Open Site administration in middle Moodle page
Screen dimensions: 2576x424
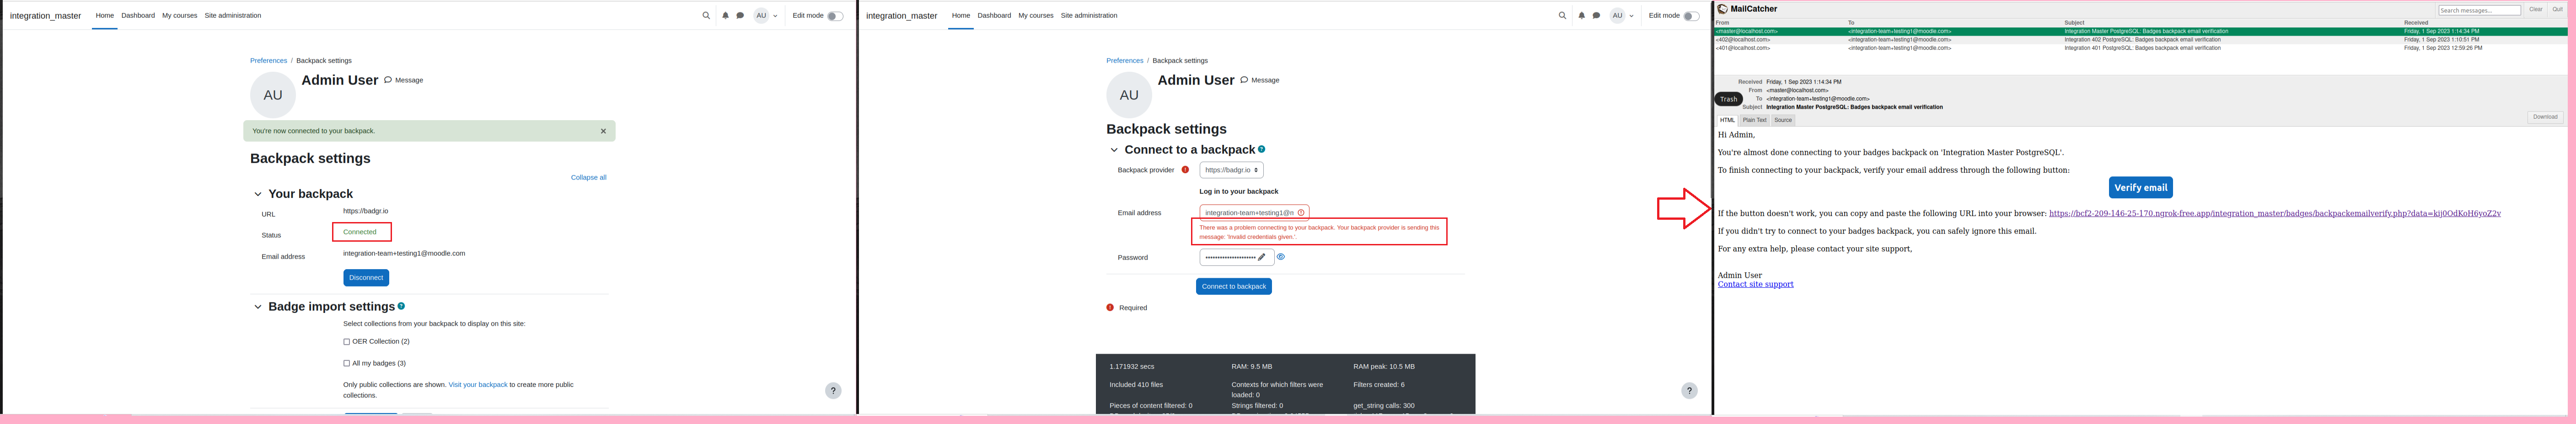click(1089, 16)
